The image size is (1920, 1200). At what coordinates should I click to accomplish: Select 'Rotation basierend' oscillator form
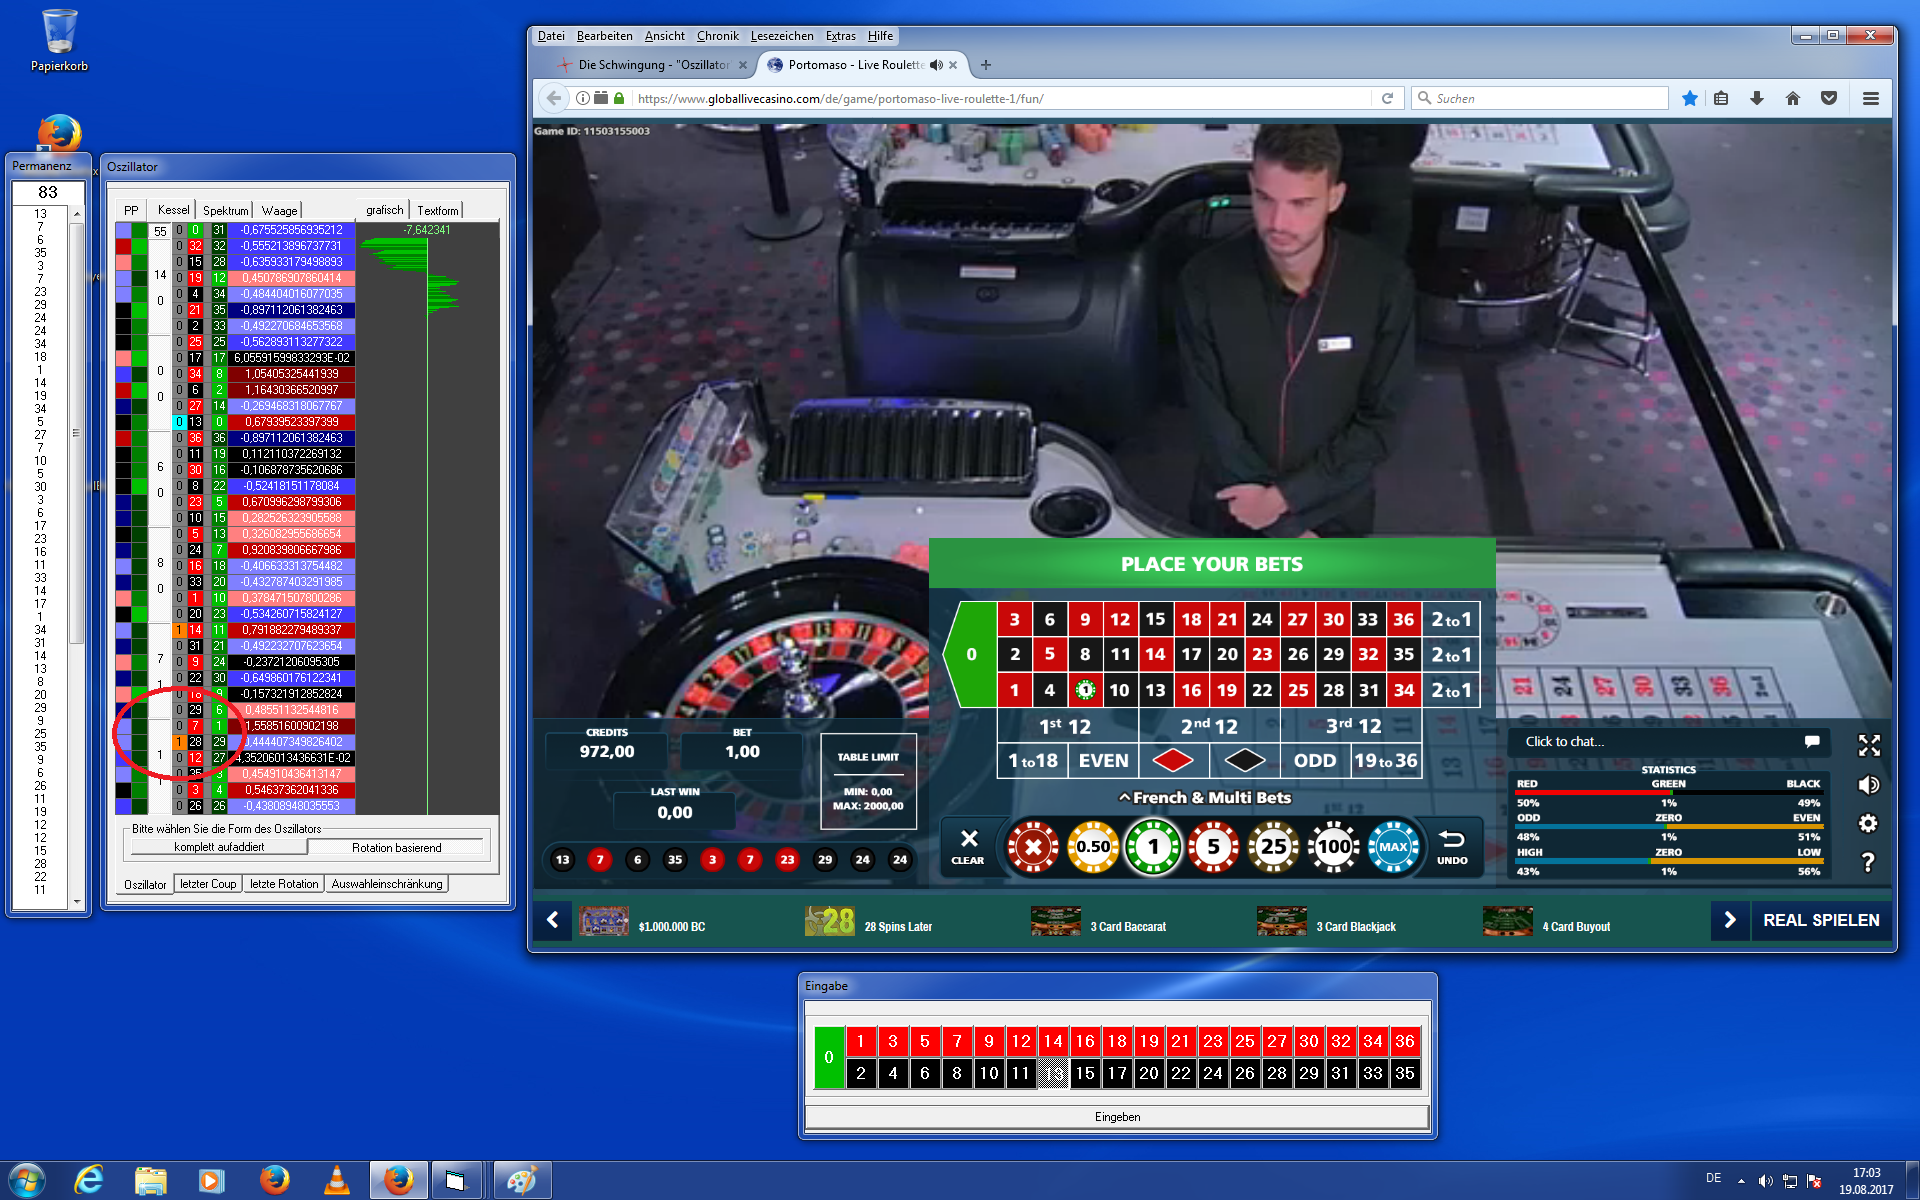coord(396,847)
